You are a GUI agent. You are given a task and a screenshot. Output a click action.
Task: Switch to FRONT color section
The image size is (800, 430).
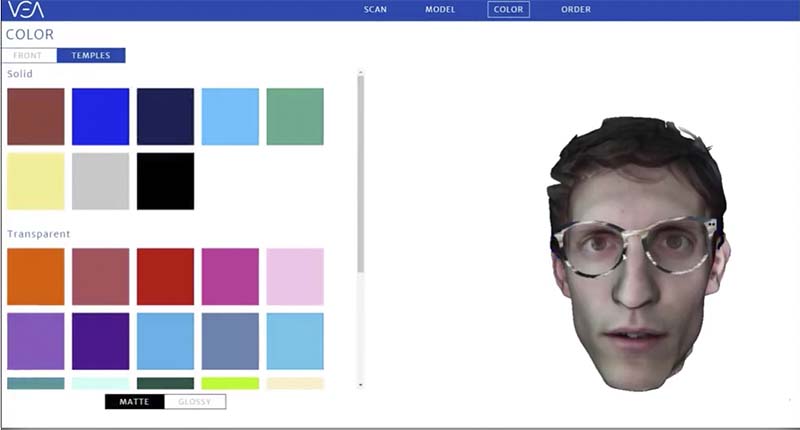click(28, 56)
